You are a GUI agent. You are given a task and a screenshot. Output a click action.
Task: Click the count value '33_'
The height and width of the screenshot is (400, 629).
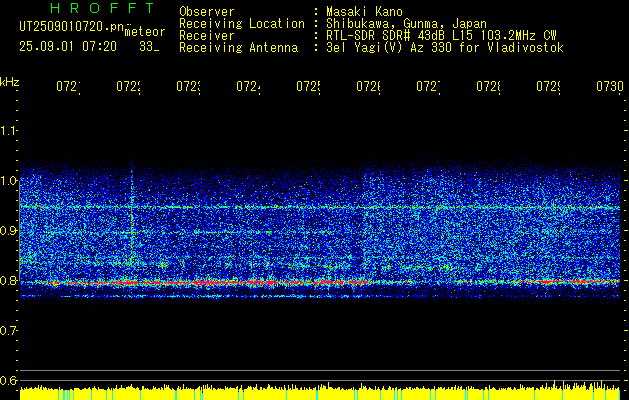pyautogui.click(x=149, y=47)
